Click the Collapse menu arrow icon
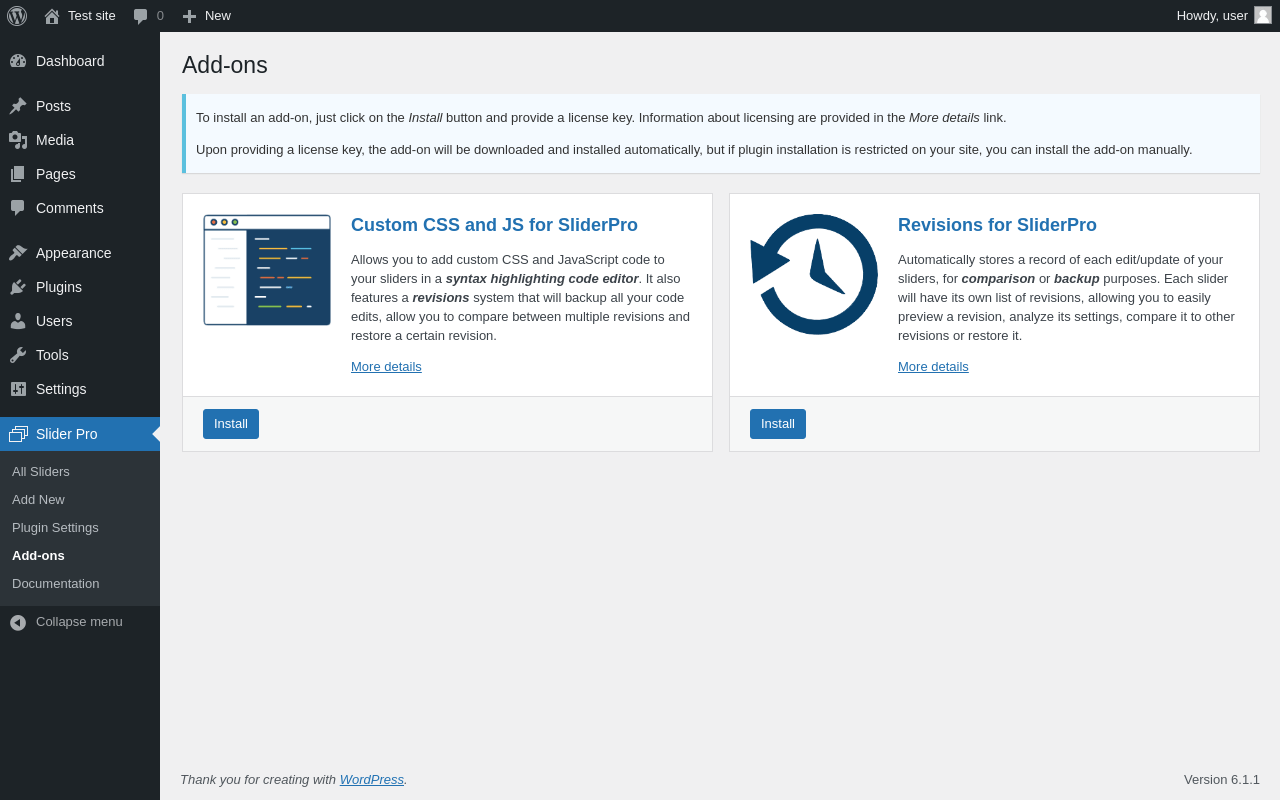1280x800 pixels. pos(18,622)
